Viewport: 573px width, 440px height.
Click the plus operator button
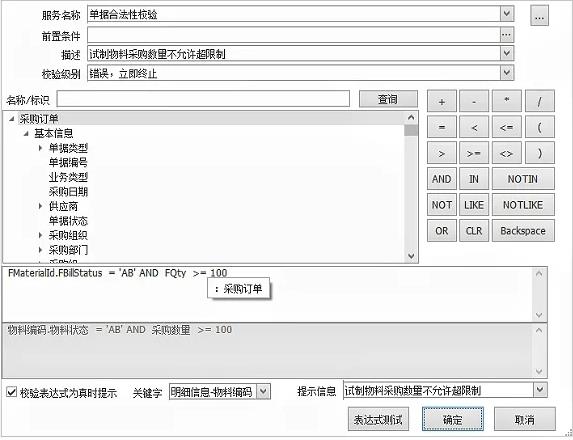pyautogui.click(x=441, y=101)
